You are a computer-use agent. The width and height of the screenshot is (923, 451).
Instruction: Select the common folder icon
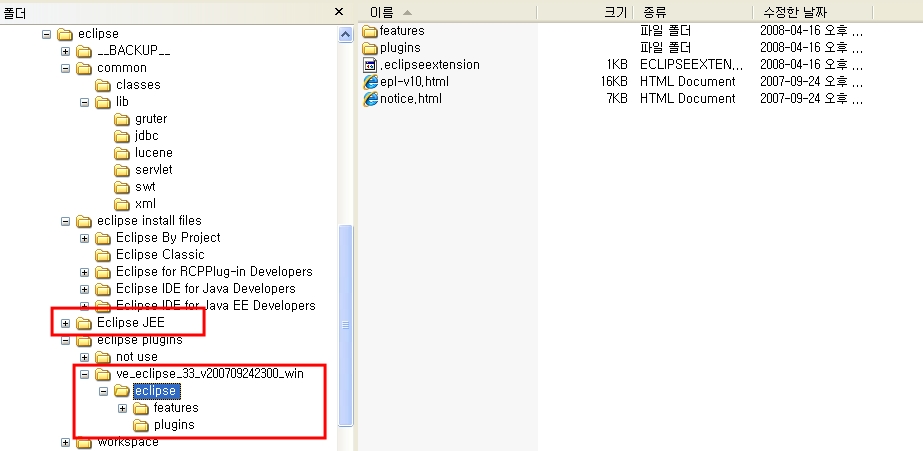[x=85, y=68]
